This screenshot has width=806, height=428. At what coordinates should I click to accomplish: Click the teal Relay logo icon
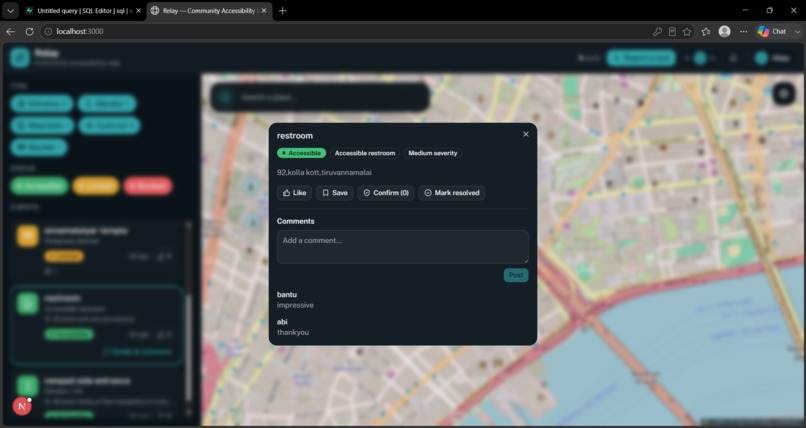coord(20,58)
